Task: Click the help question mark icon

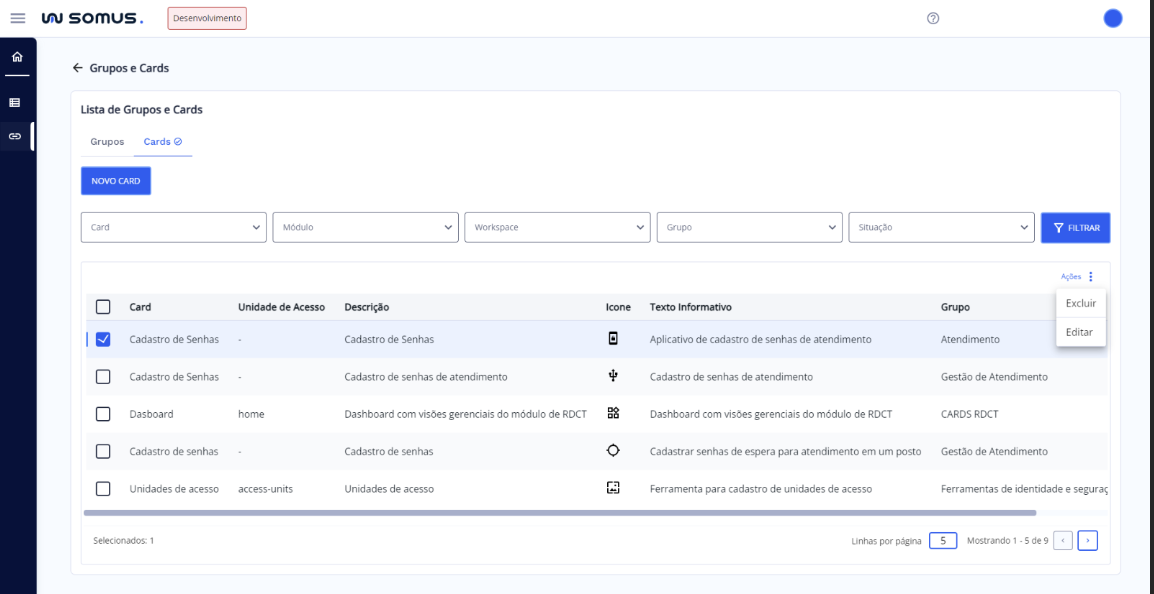Action: [x=933, y=18]
